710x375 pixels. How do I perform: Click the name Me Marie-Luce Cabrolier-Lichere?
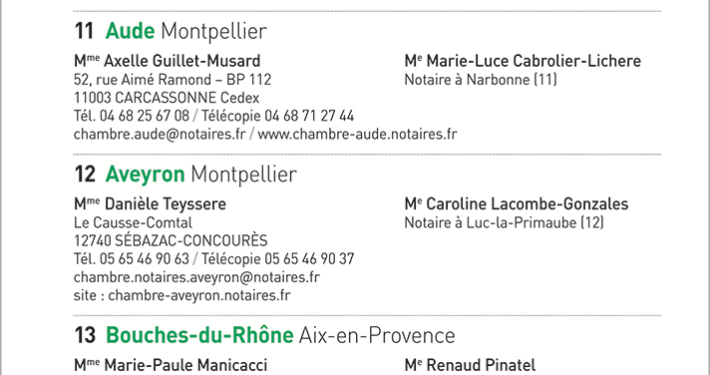point(523,61)
